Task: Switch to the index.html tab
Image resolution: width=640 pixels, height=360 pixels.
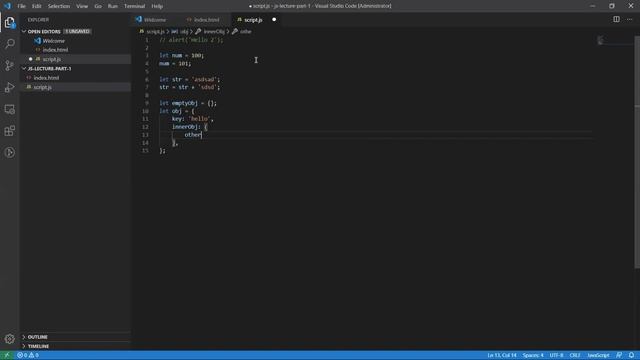Action: [x=207, y=20]
